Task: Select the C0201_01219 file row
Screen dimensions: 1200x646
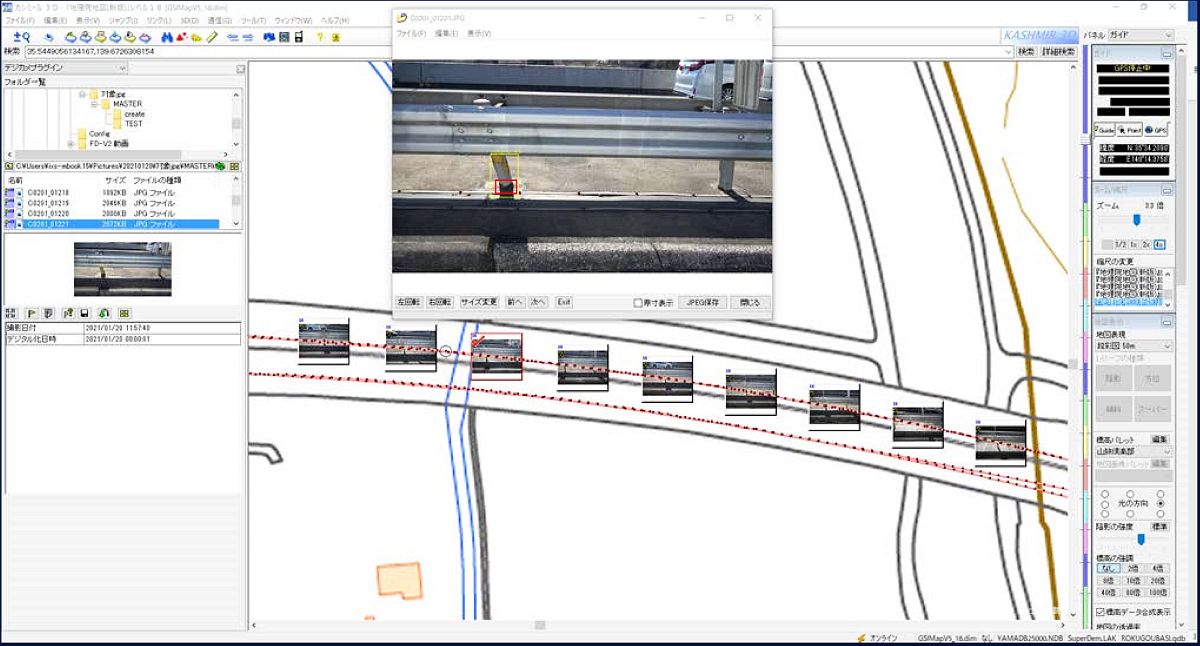Action: [x=112, y=203]
